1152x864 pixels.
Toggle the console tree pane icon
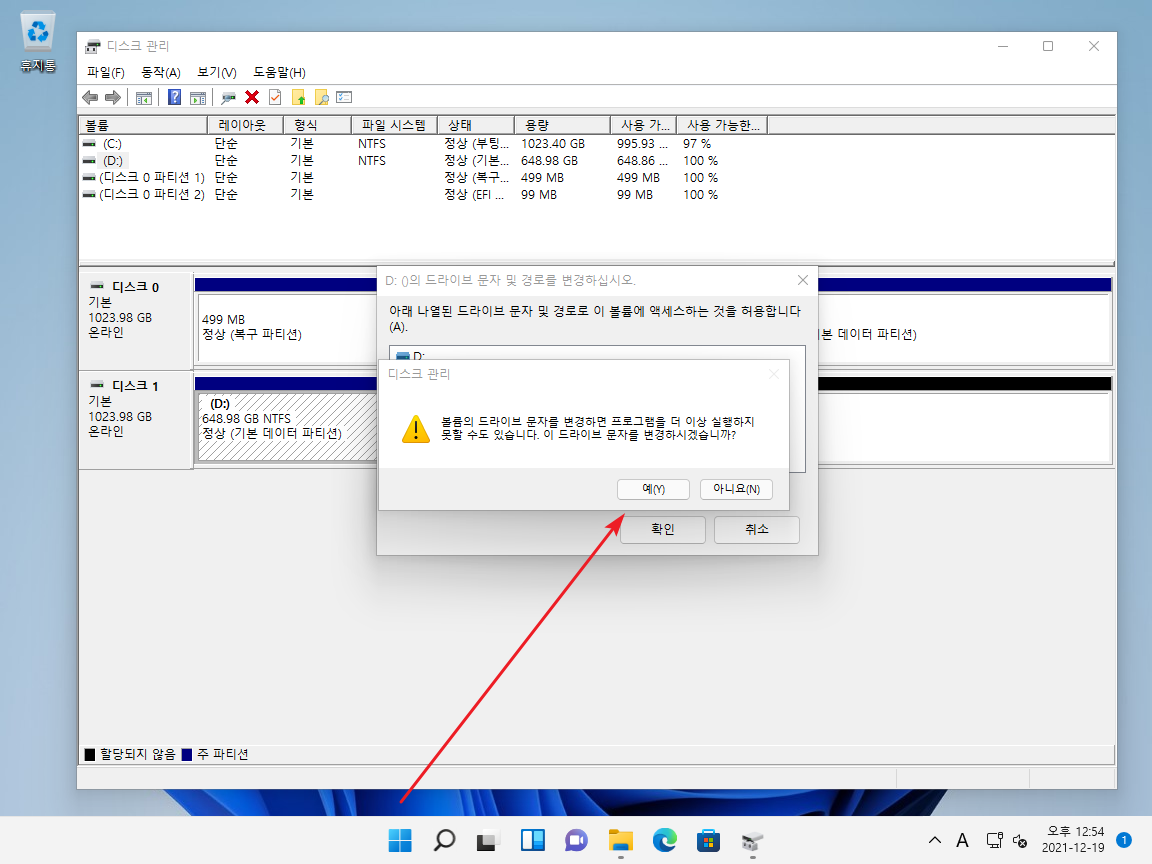pos(144,97)
